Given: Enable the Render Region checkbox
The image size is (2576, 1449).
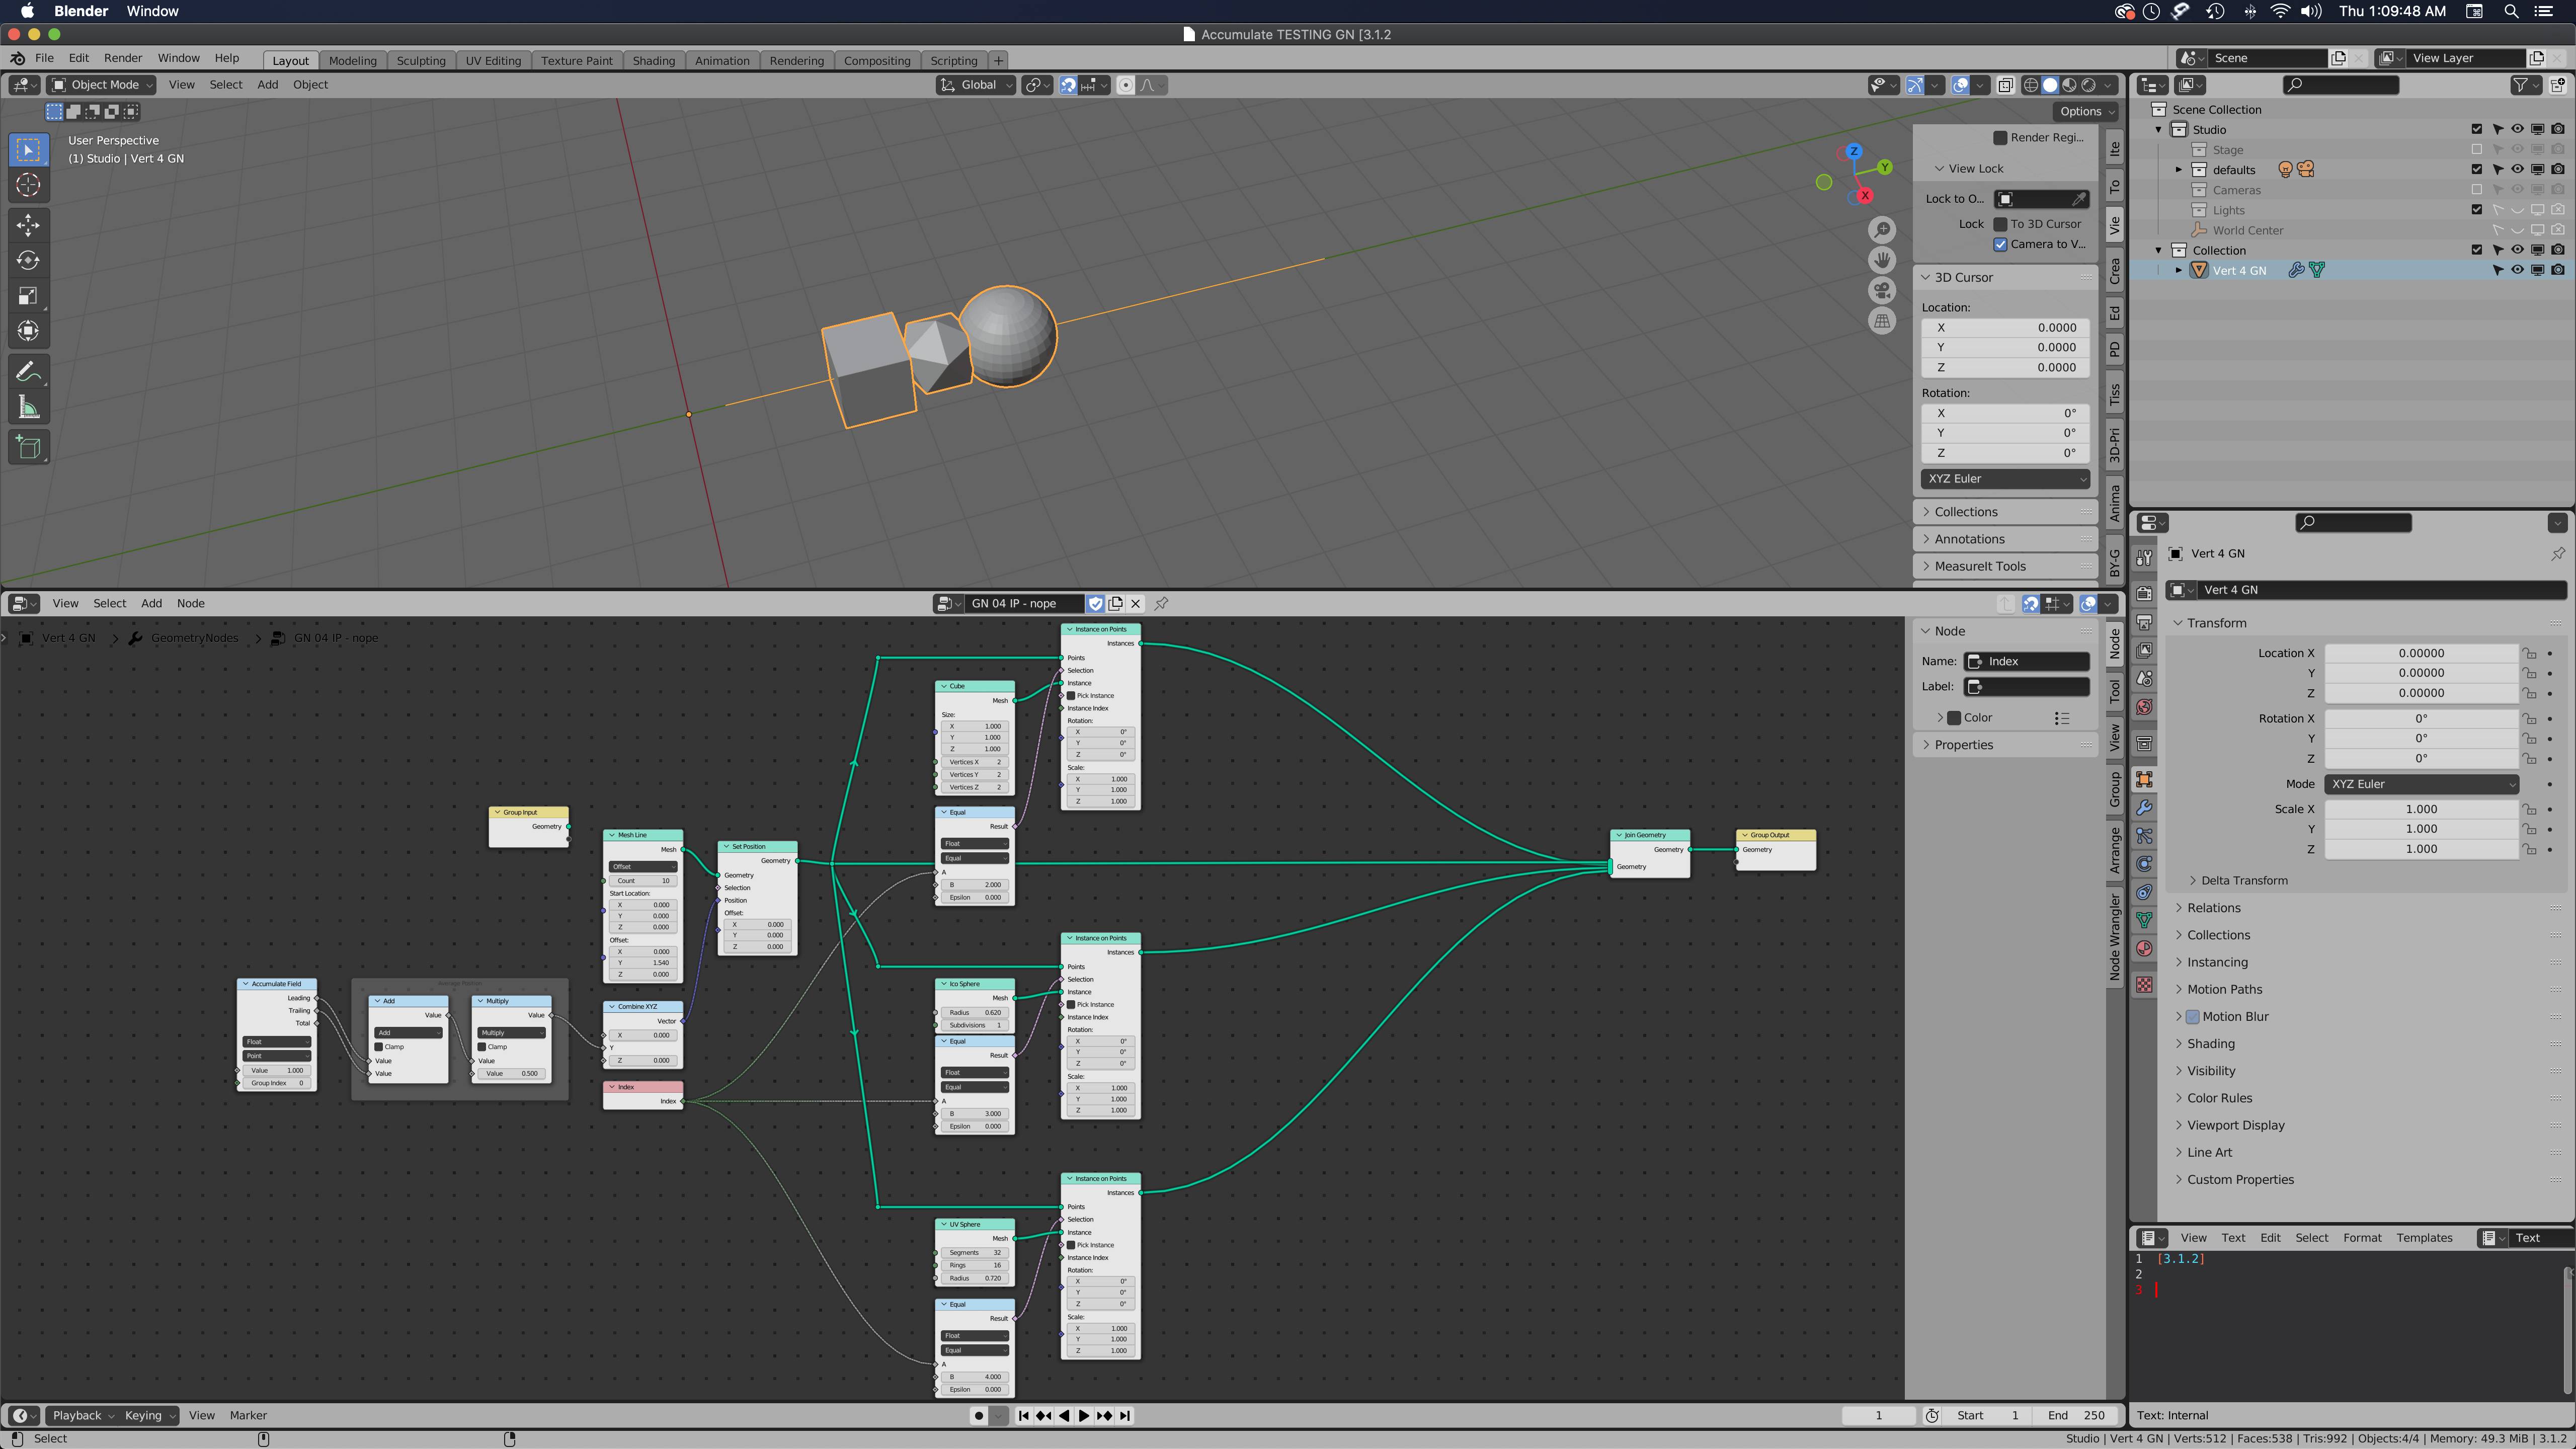Looking at the screenshot, I should (2000, 137).
